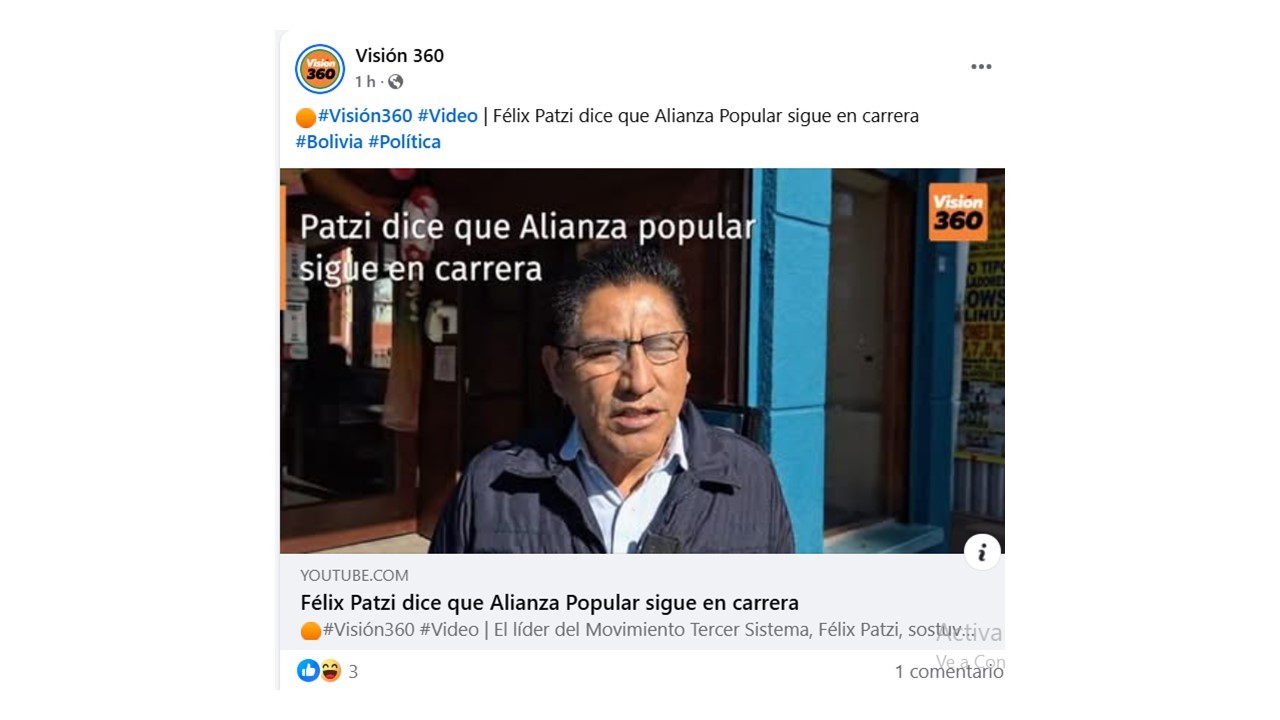This screenshot has width=1280, height=720.
Task: Open Visión 360 profile picture
Action: (320, 68)
